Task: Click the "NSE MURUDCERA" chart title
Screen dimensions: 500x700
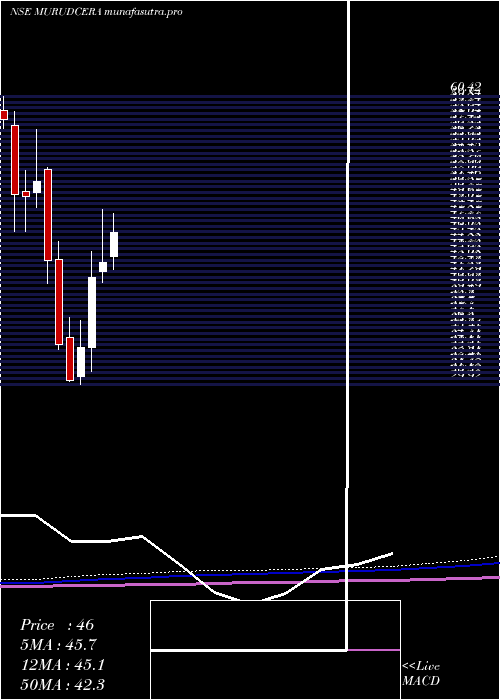Action: pyautogui.click(x=55, y=12)
